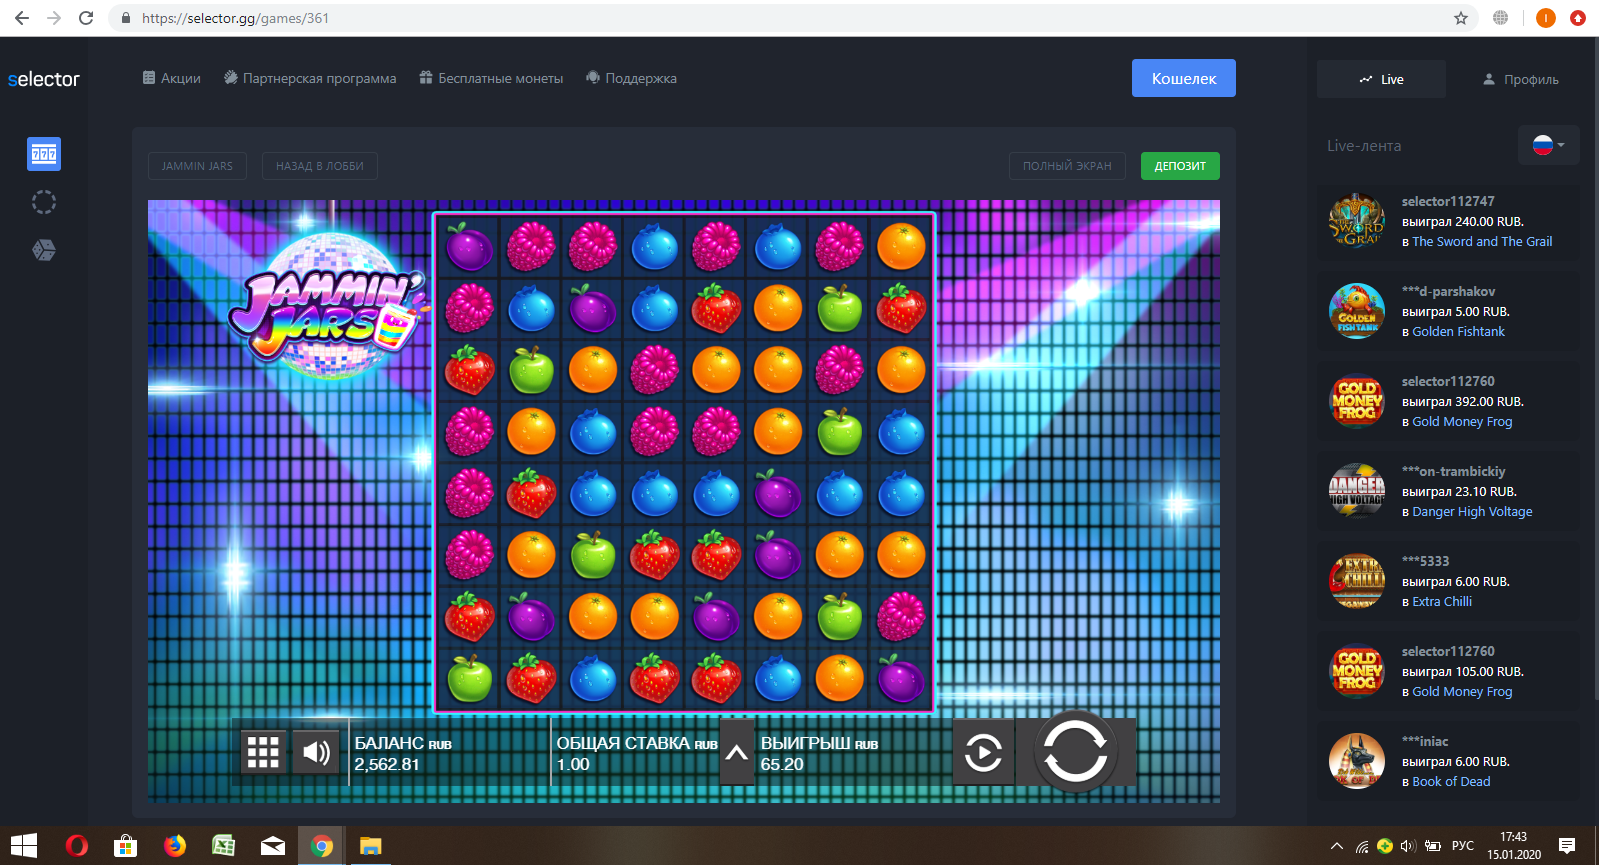Viewport: 1599px width, 865px height.
Task: Click the Book of Dead thumbnail
Action: click(1357, 761)
